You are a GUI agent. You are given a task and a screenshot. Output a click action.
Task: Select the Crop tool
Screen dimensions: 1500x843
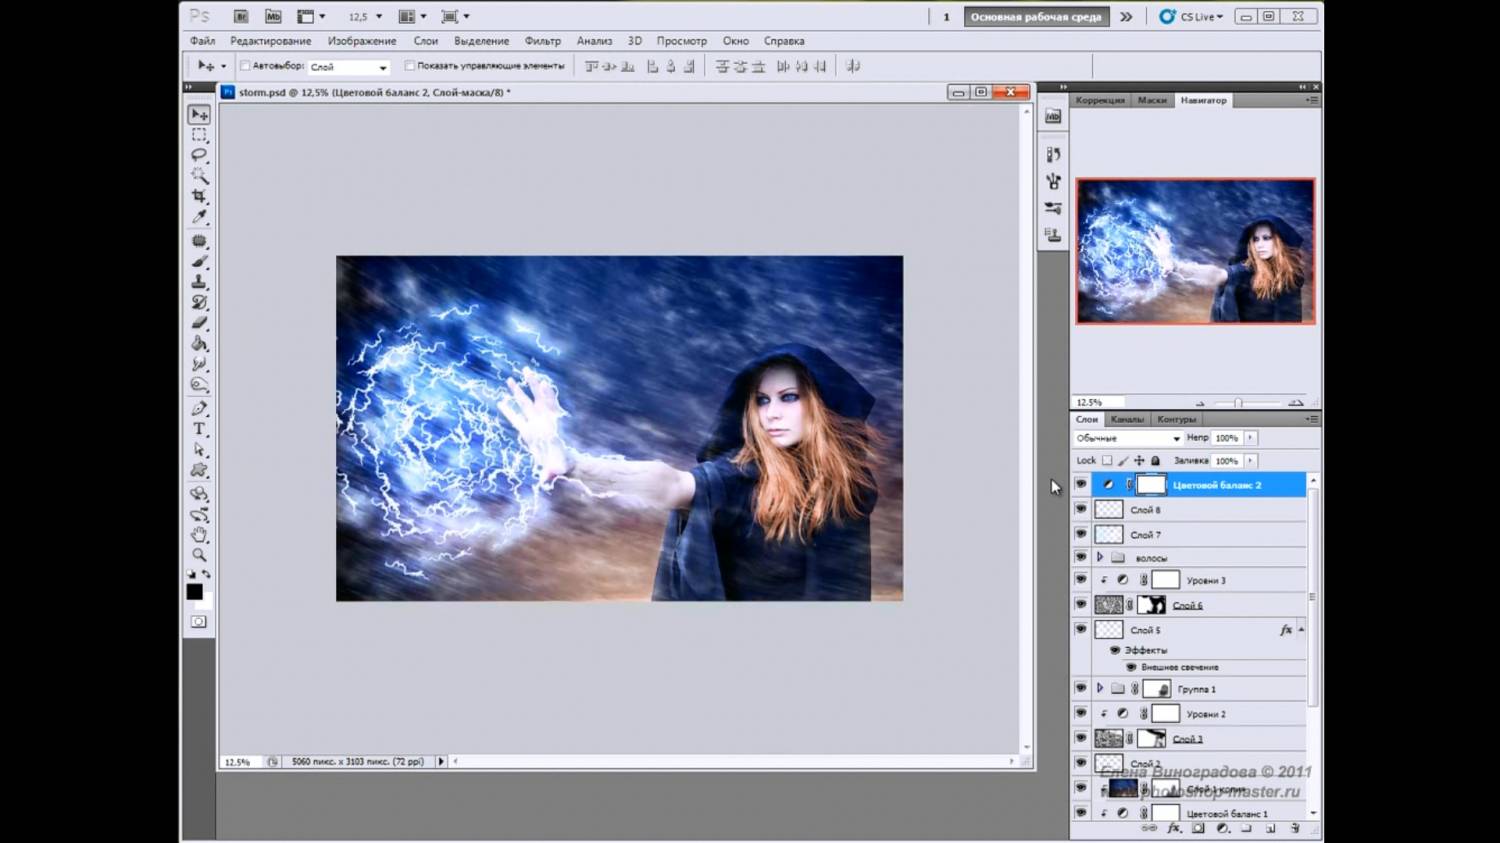199,196
